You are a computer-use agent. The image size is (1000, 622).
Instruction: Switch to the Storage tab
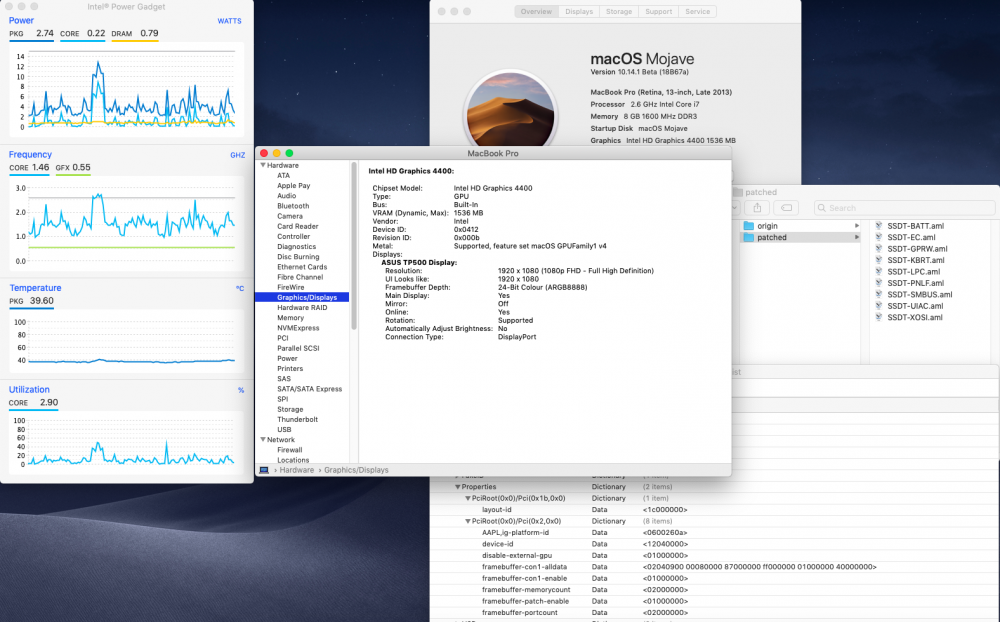click(619, 11)
